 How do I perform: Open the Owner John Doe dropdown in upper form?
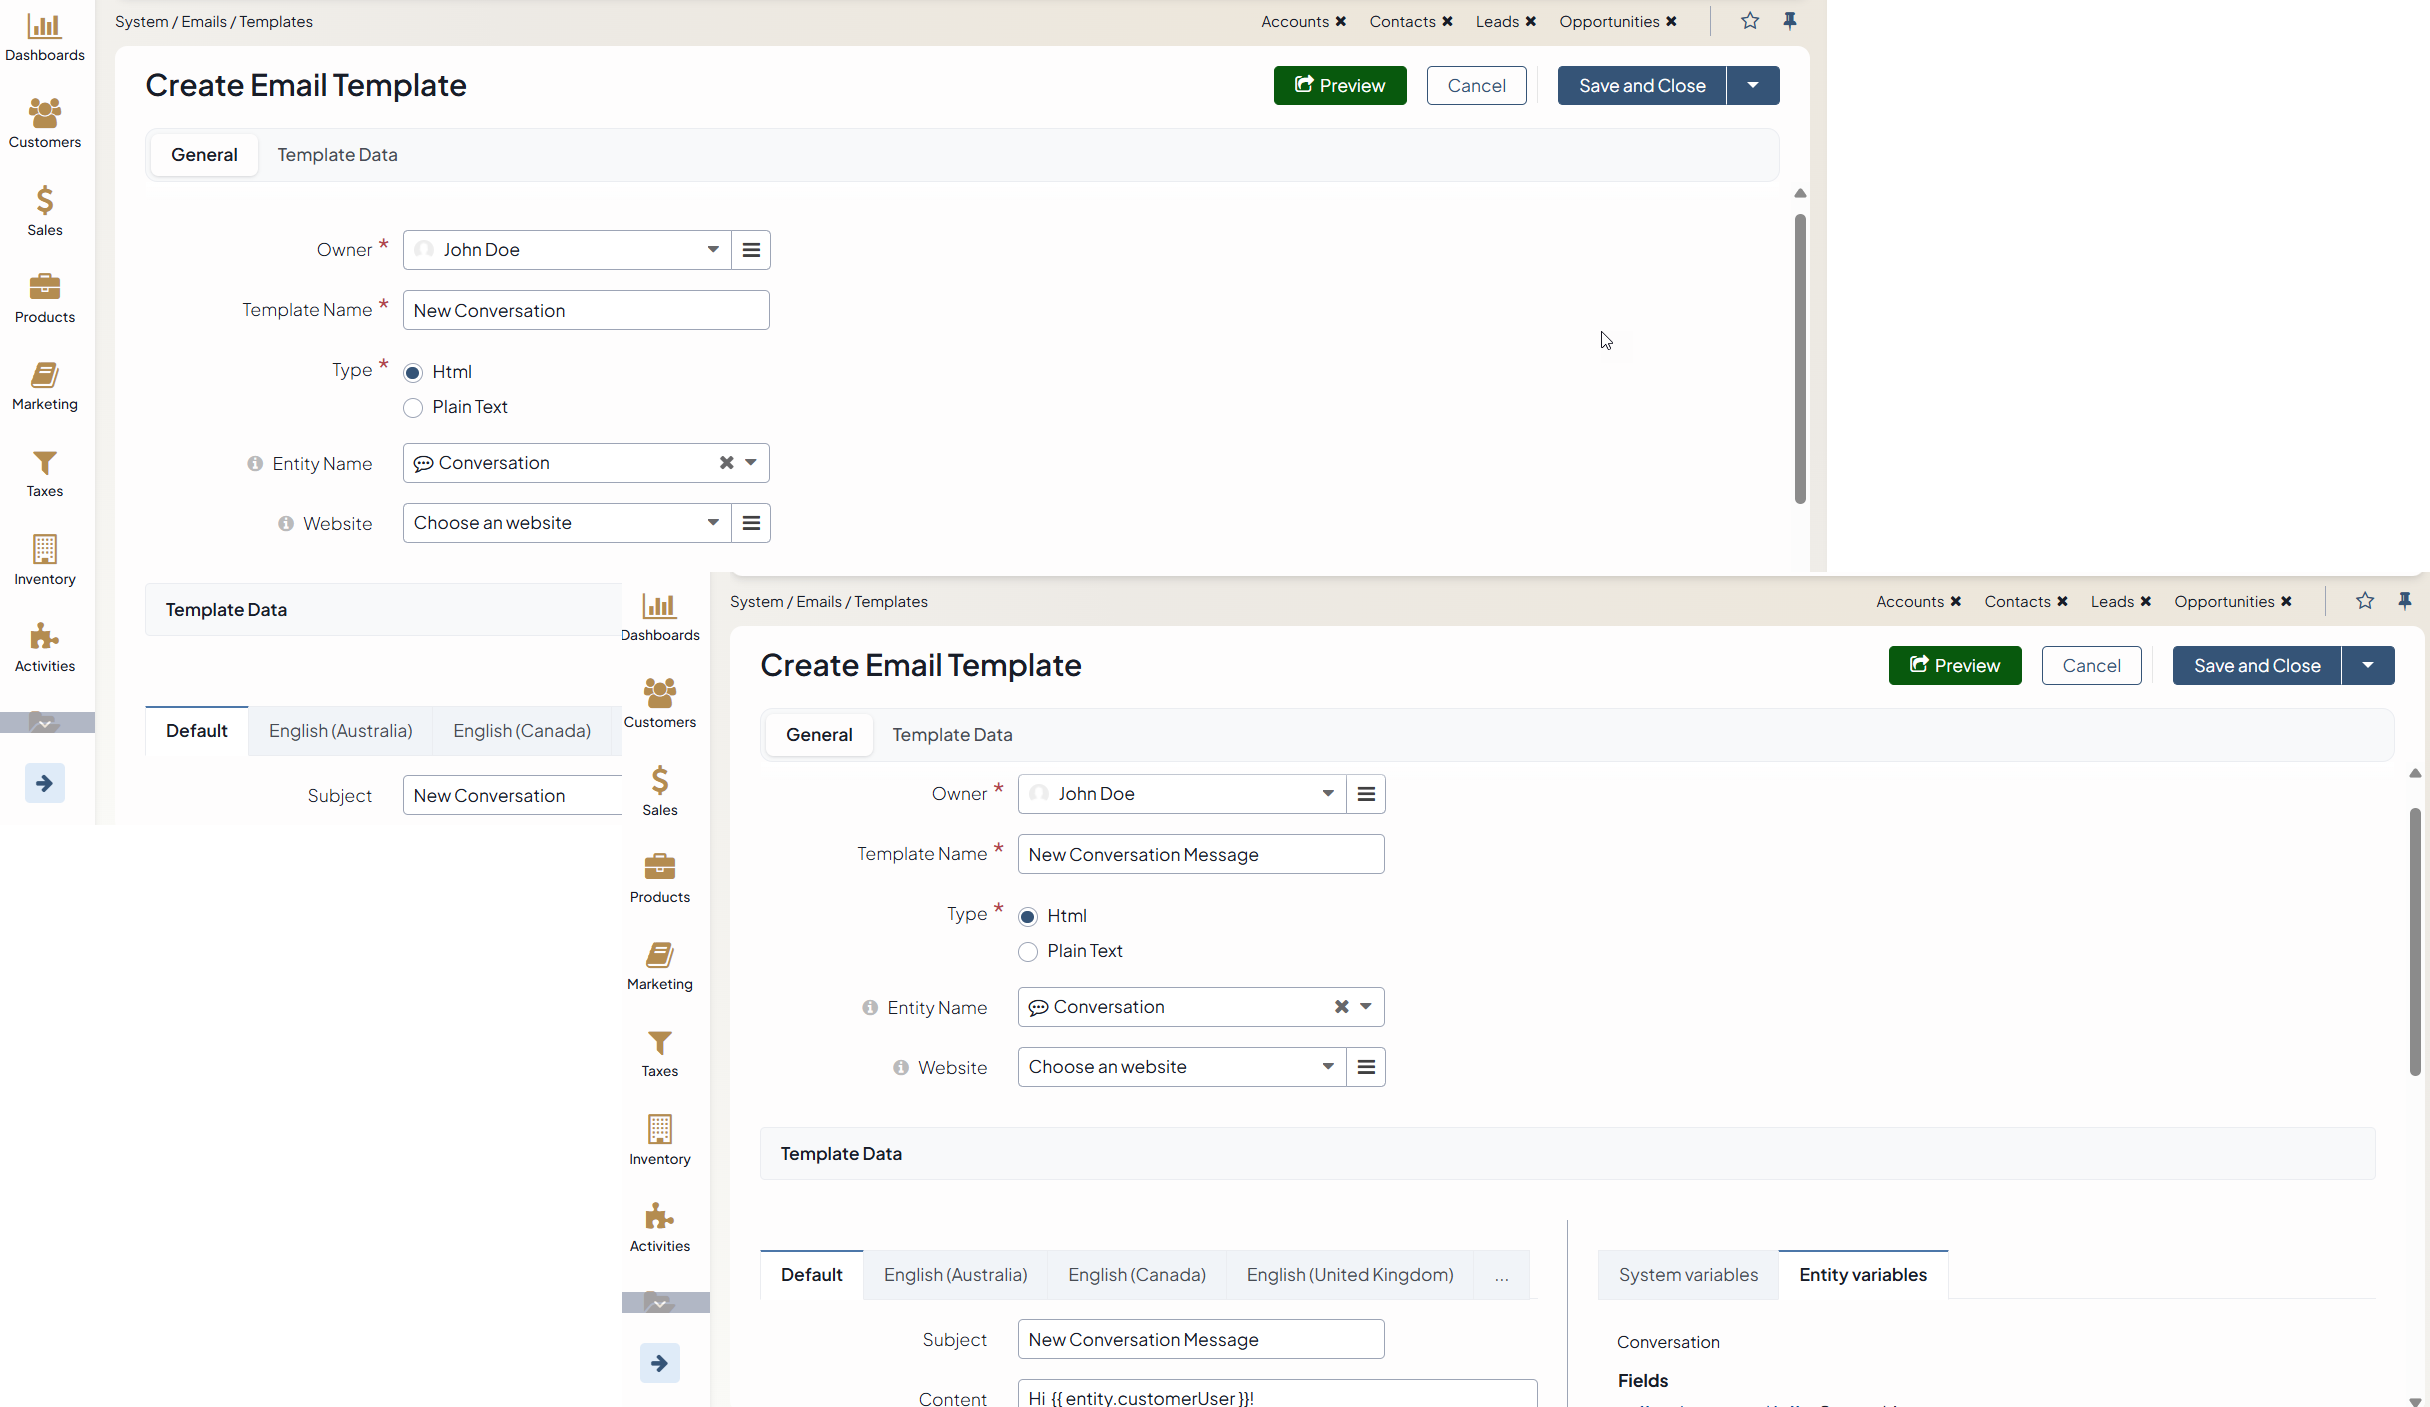[x=566, y=250]
